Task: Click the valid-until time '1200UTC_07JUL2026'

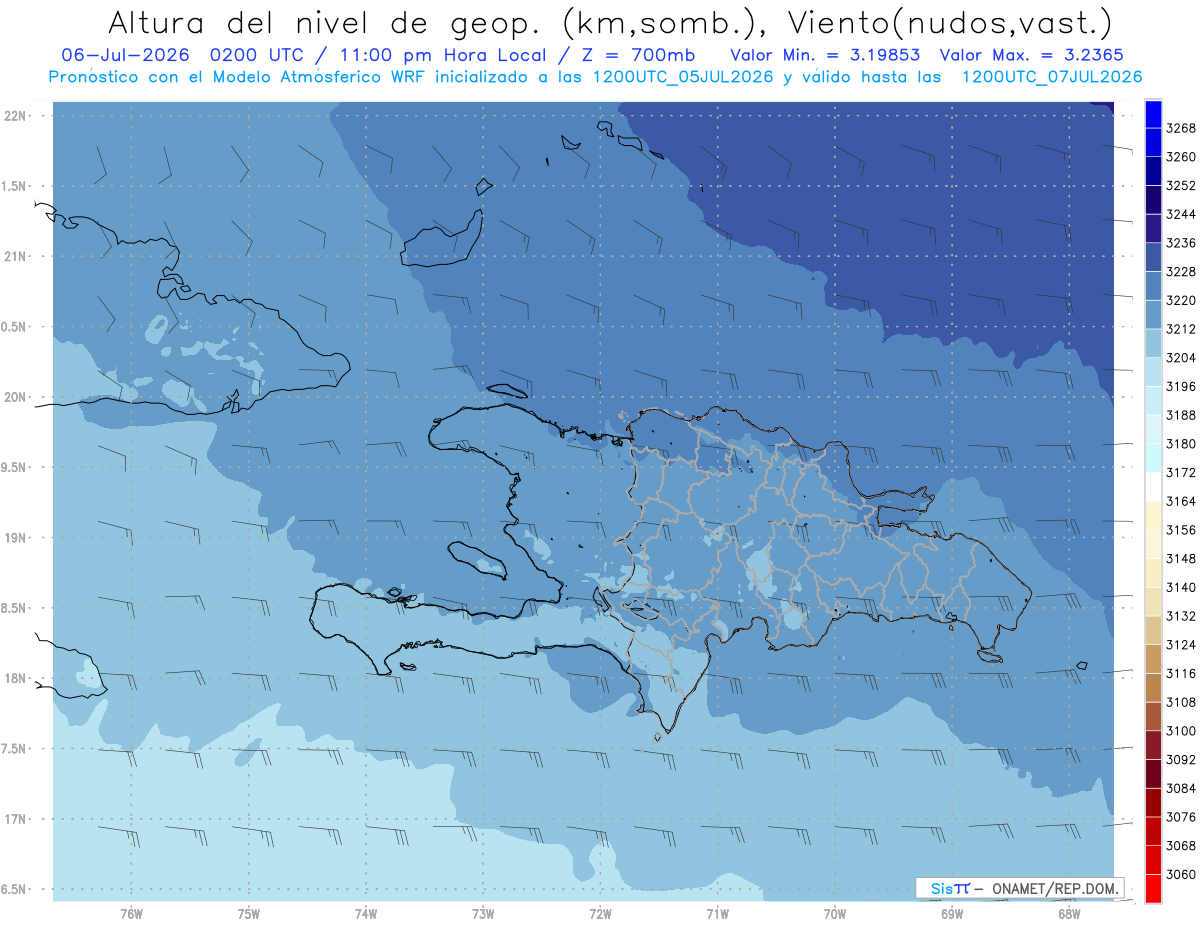Action: 1051,77
